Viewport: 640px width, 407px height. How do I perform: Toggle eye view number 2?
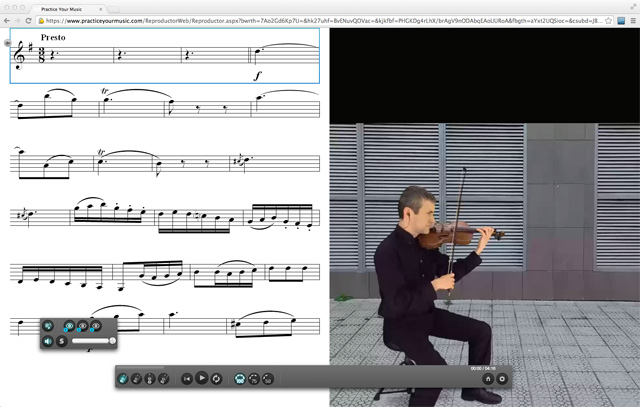pos(82,326)
